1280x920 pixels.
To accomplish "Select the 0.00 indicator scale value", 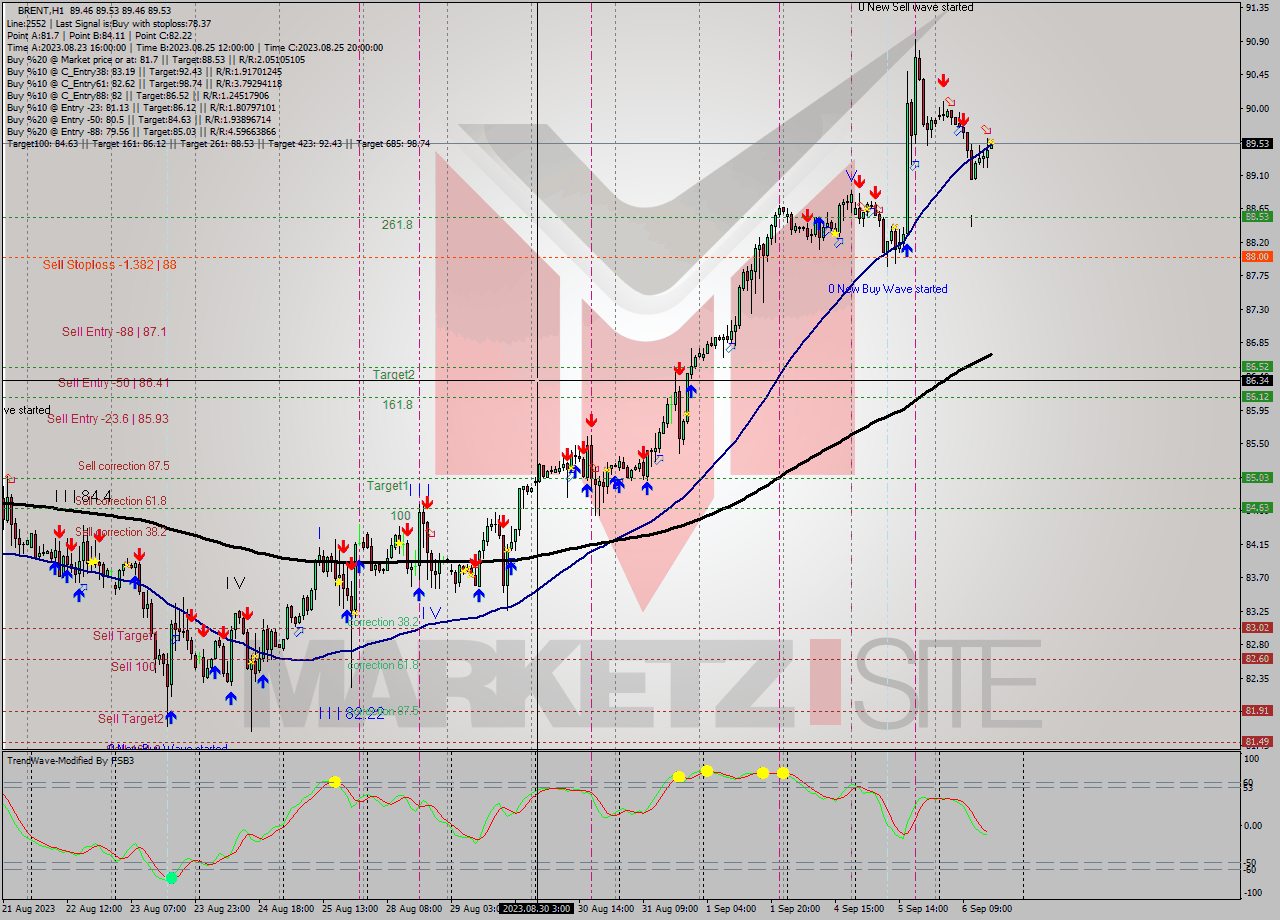I will pos(1255,826).
